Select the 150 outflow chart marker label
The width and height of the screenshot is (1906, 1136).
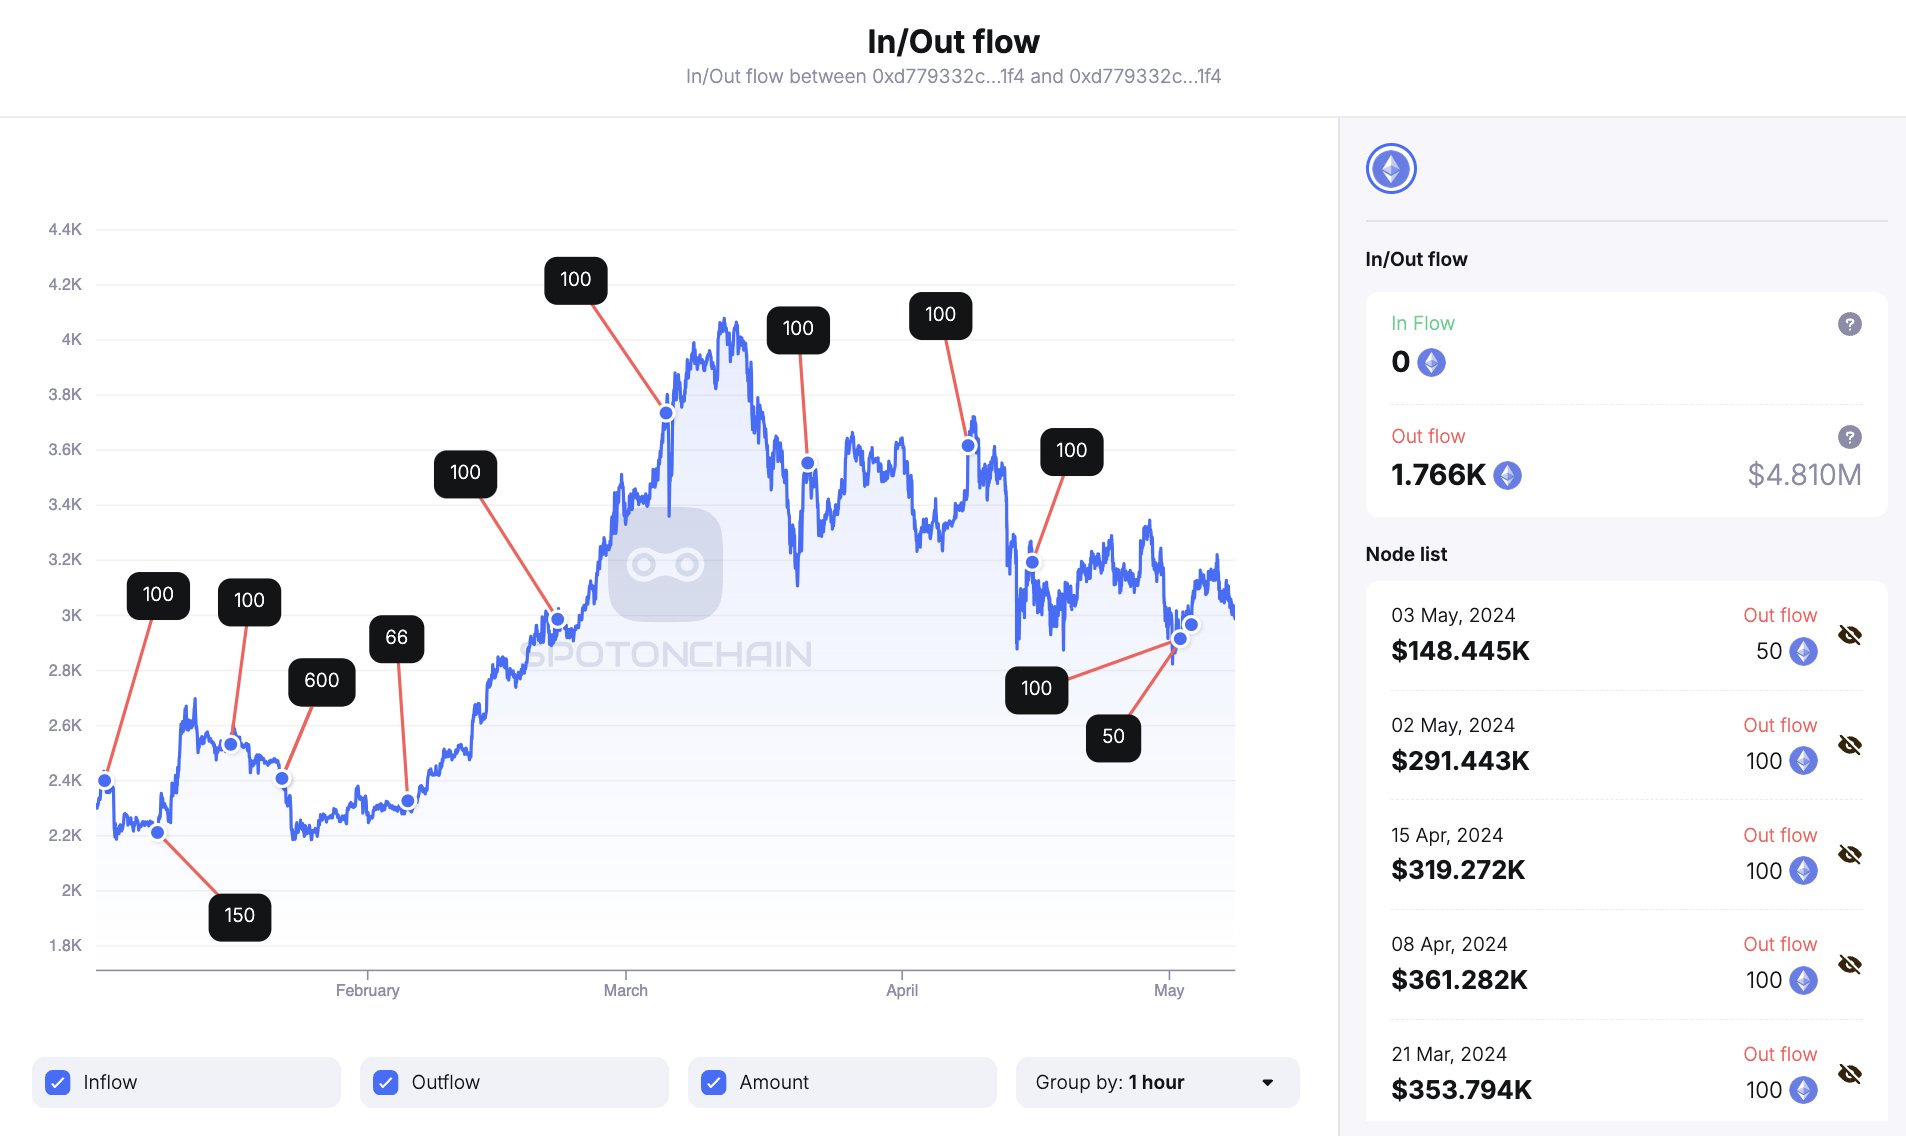tap(240, 916)
